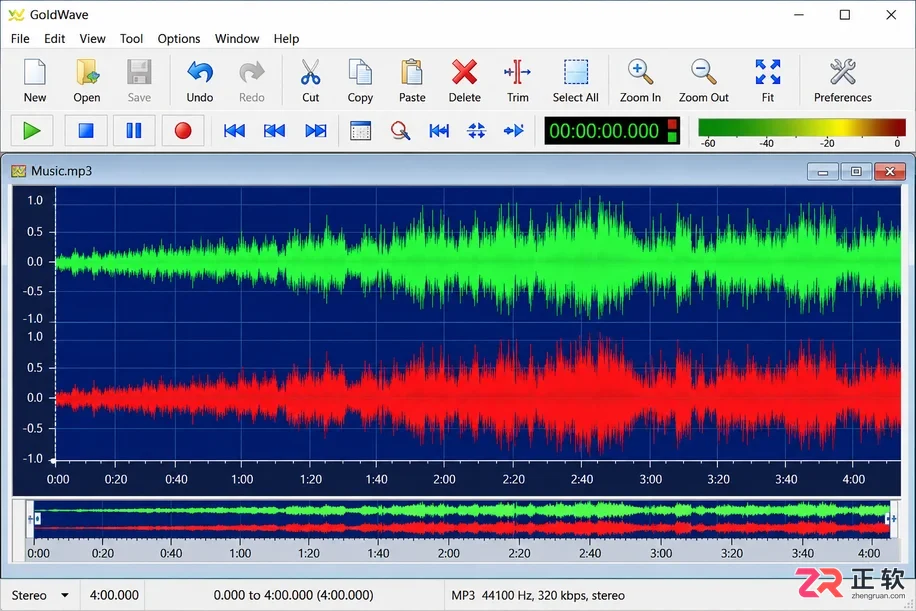Rewind with the double-left arrow button
The height and width of the screenshot is (611, 916).
[274, 130]
